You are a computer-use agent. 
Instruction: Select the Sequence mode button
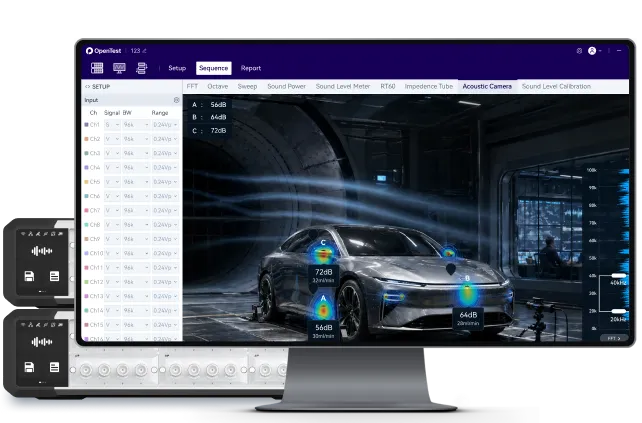pyautogui.click(x=214, y=68)
